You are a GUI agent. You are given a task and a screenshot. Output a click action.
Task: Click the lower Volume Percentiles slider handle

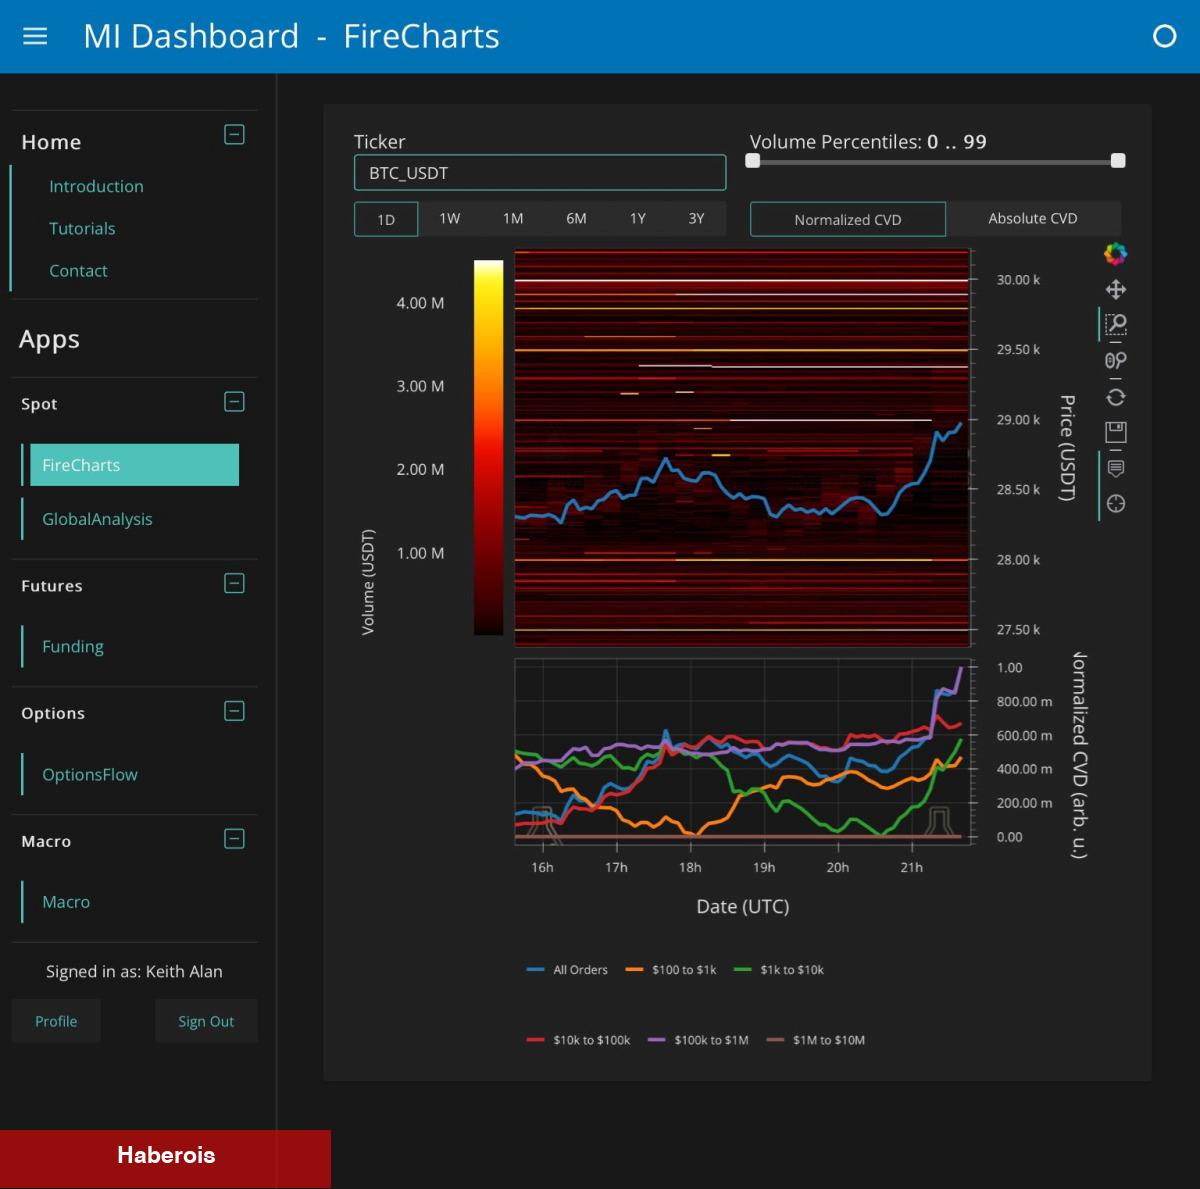pos(753,160)
